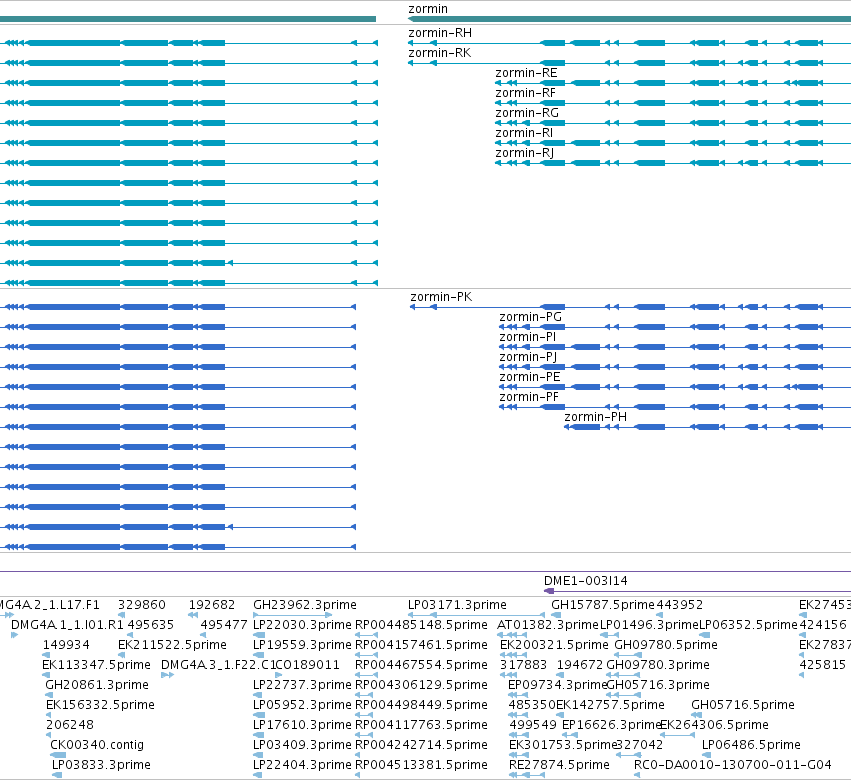The height and width of the screenshot is (780, 851).
Task: Select the LP05952.3prime EST label
Action: point(302,706)
